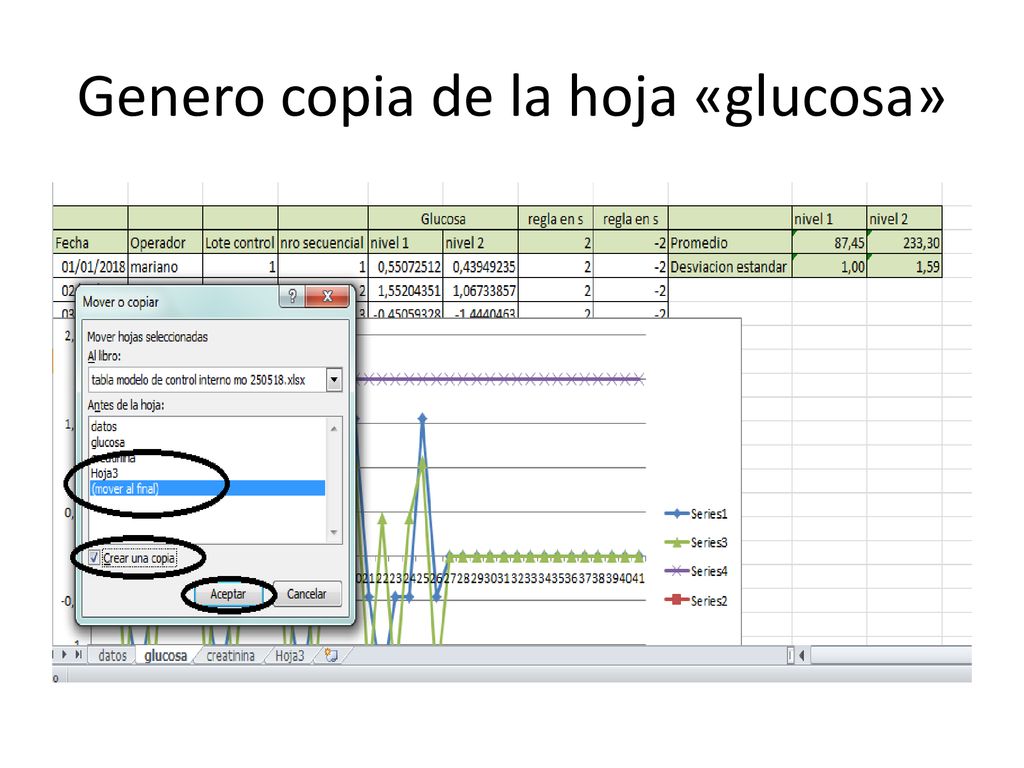Click the last sheet navigation arrow

(78, 654)
